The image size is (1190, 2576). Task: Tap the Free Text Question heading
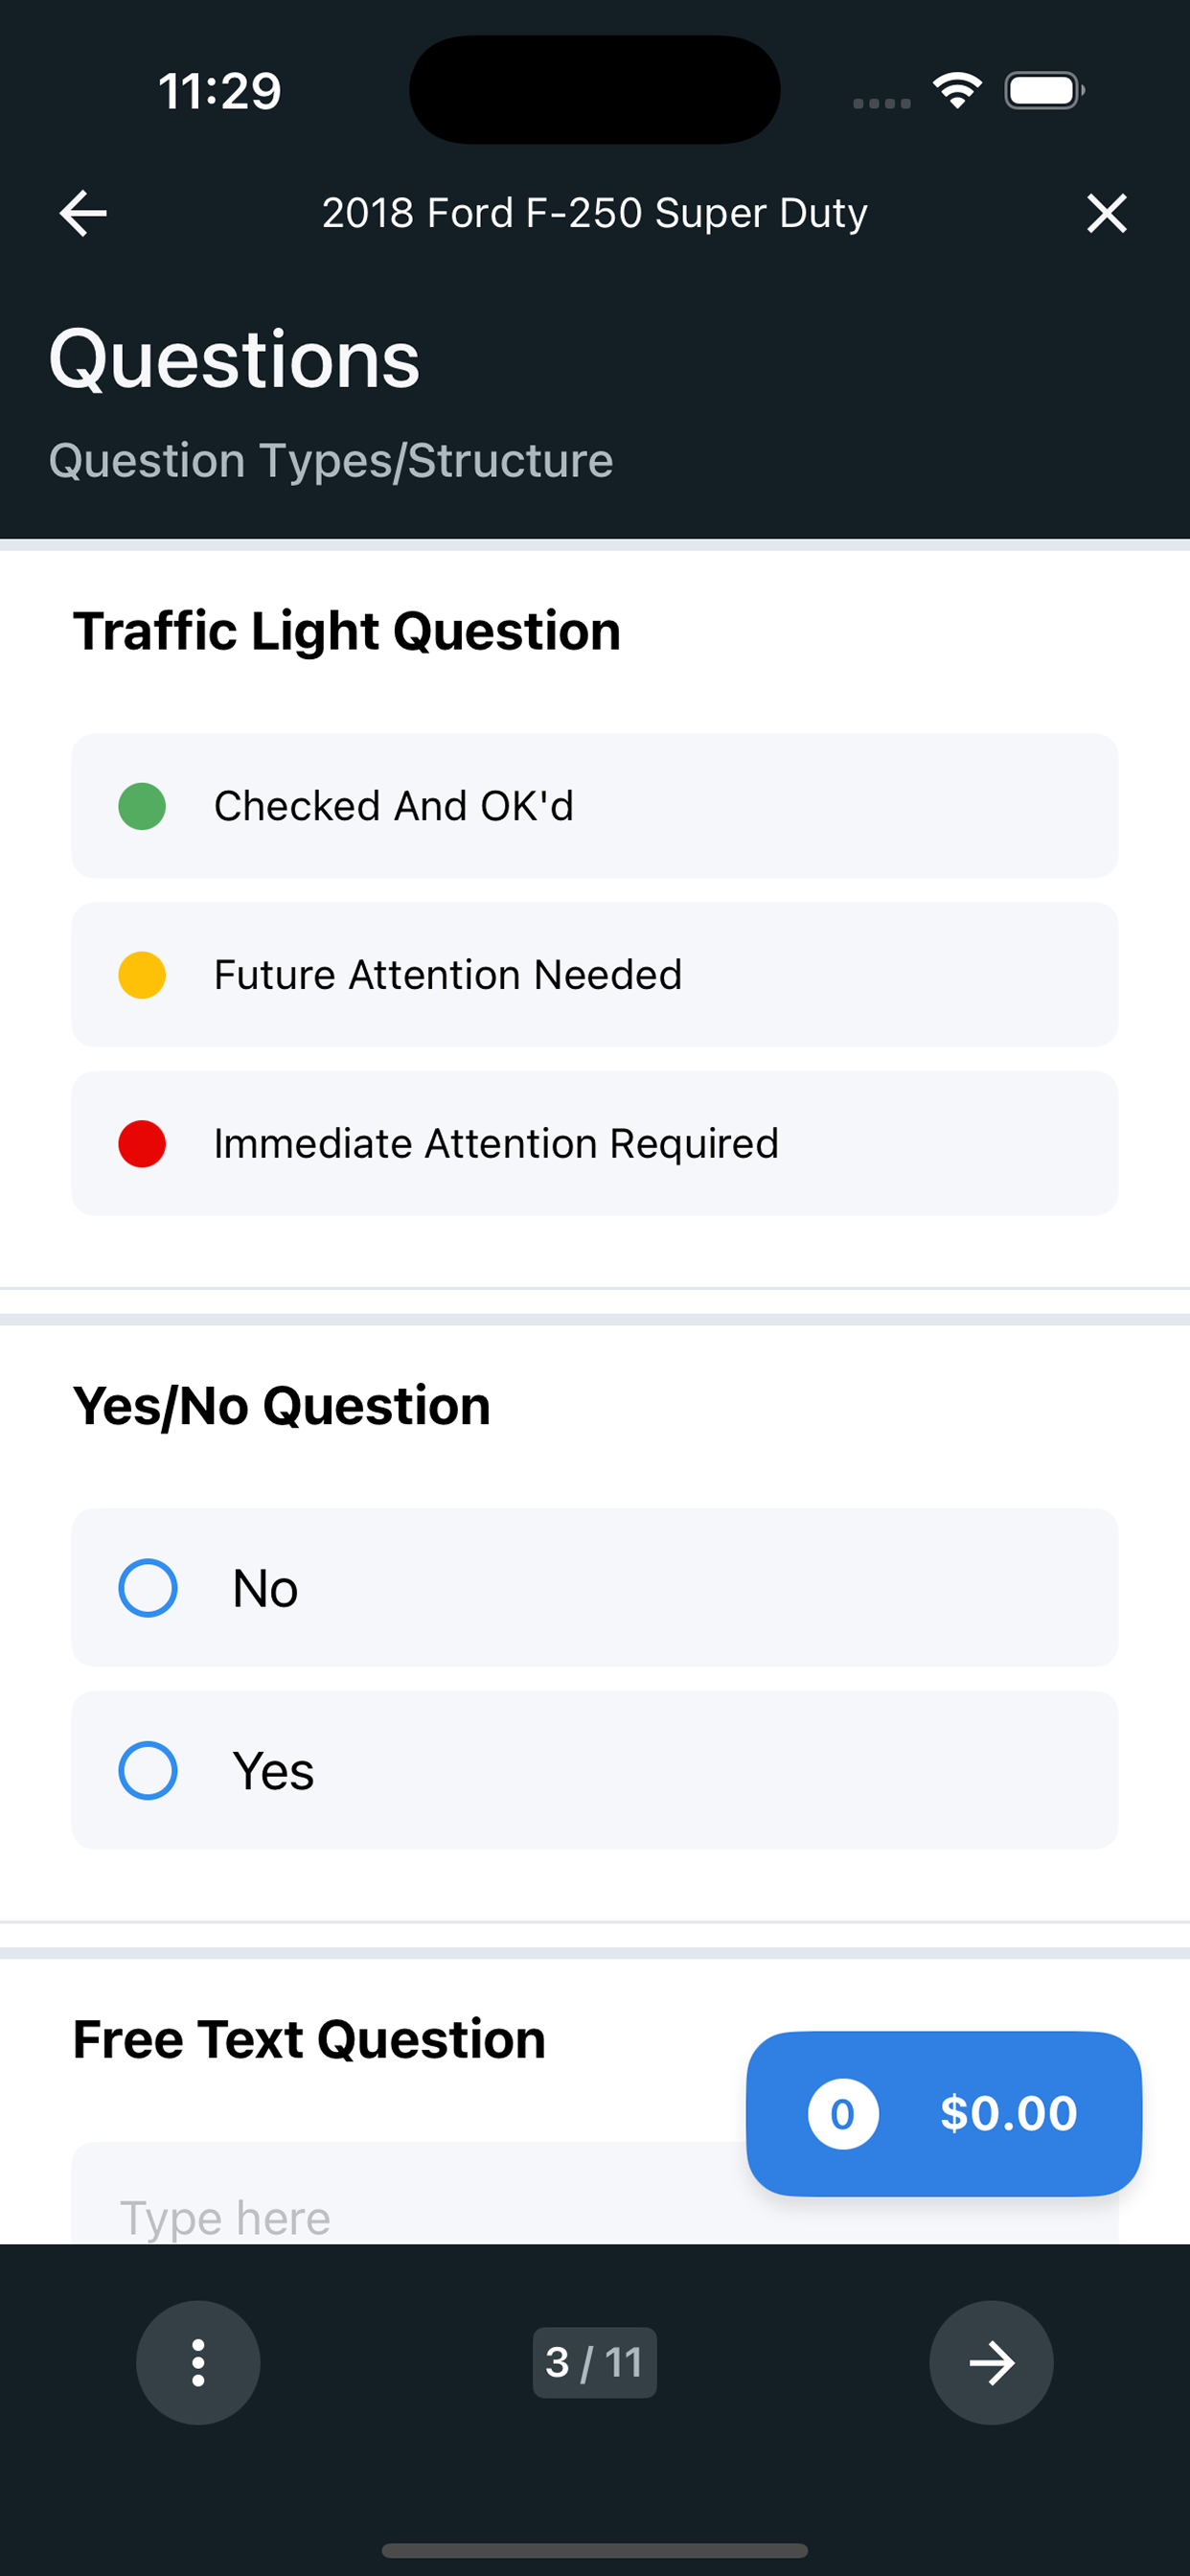(x=309, y=2039)
